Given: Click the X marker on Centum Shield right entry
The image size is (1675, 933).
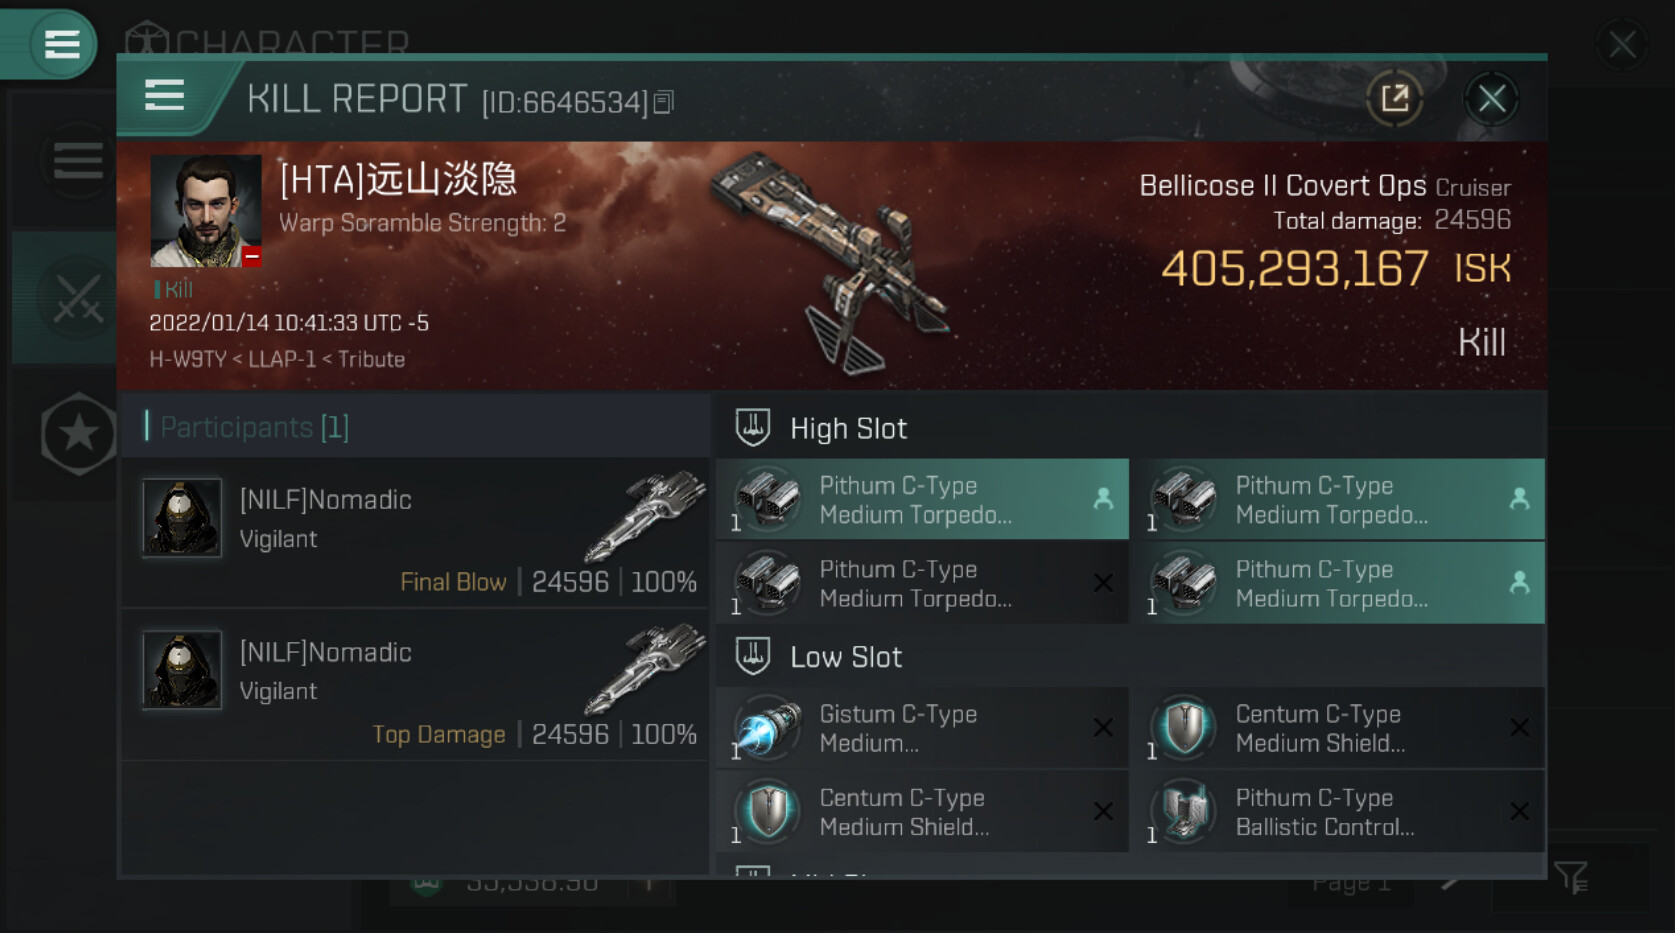Looking at the screenshot, I should 1519,728.
